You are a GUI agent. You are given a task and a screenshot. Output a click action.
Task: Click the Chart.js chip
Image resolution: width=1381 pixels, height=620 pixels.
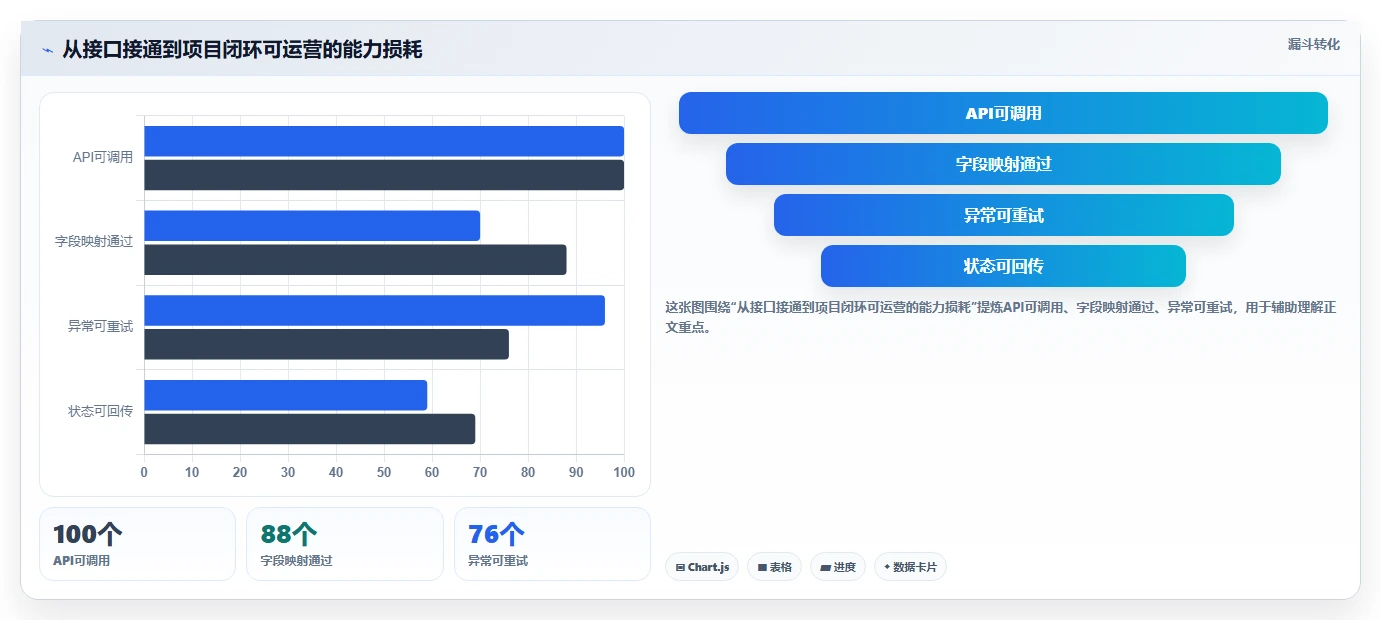click(702, 567)
